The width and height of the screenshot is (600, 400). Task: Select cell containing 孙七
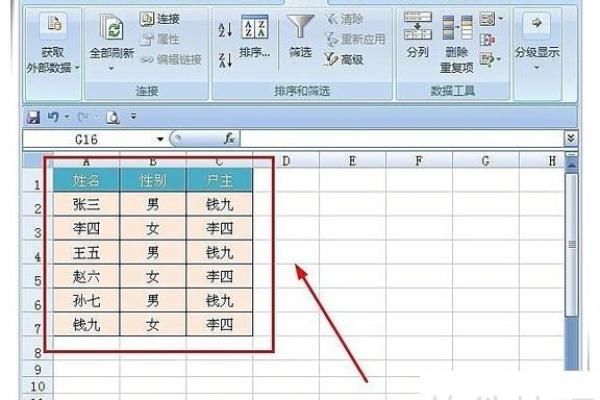[86, 300]
